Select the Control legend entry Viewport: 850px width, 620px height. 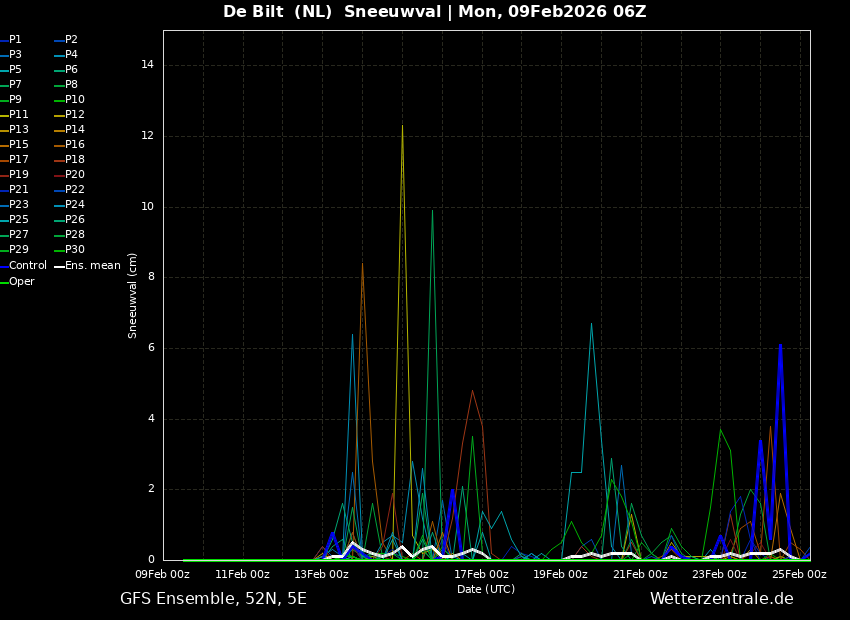27,266
